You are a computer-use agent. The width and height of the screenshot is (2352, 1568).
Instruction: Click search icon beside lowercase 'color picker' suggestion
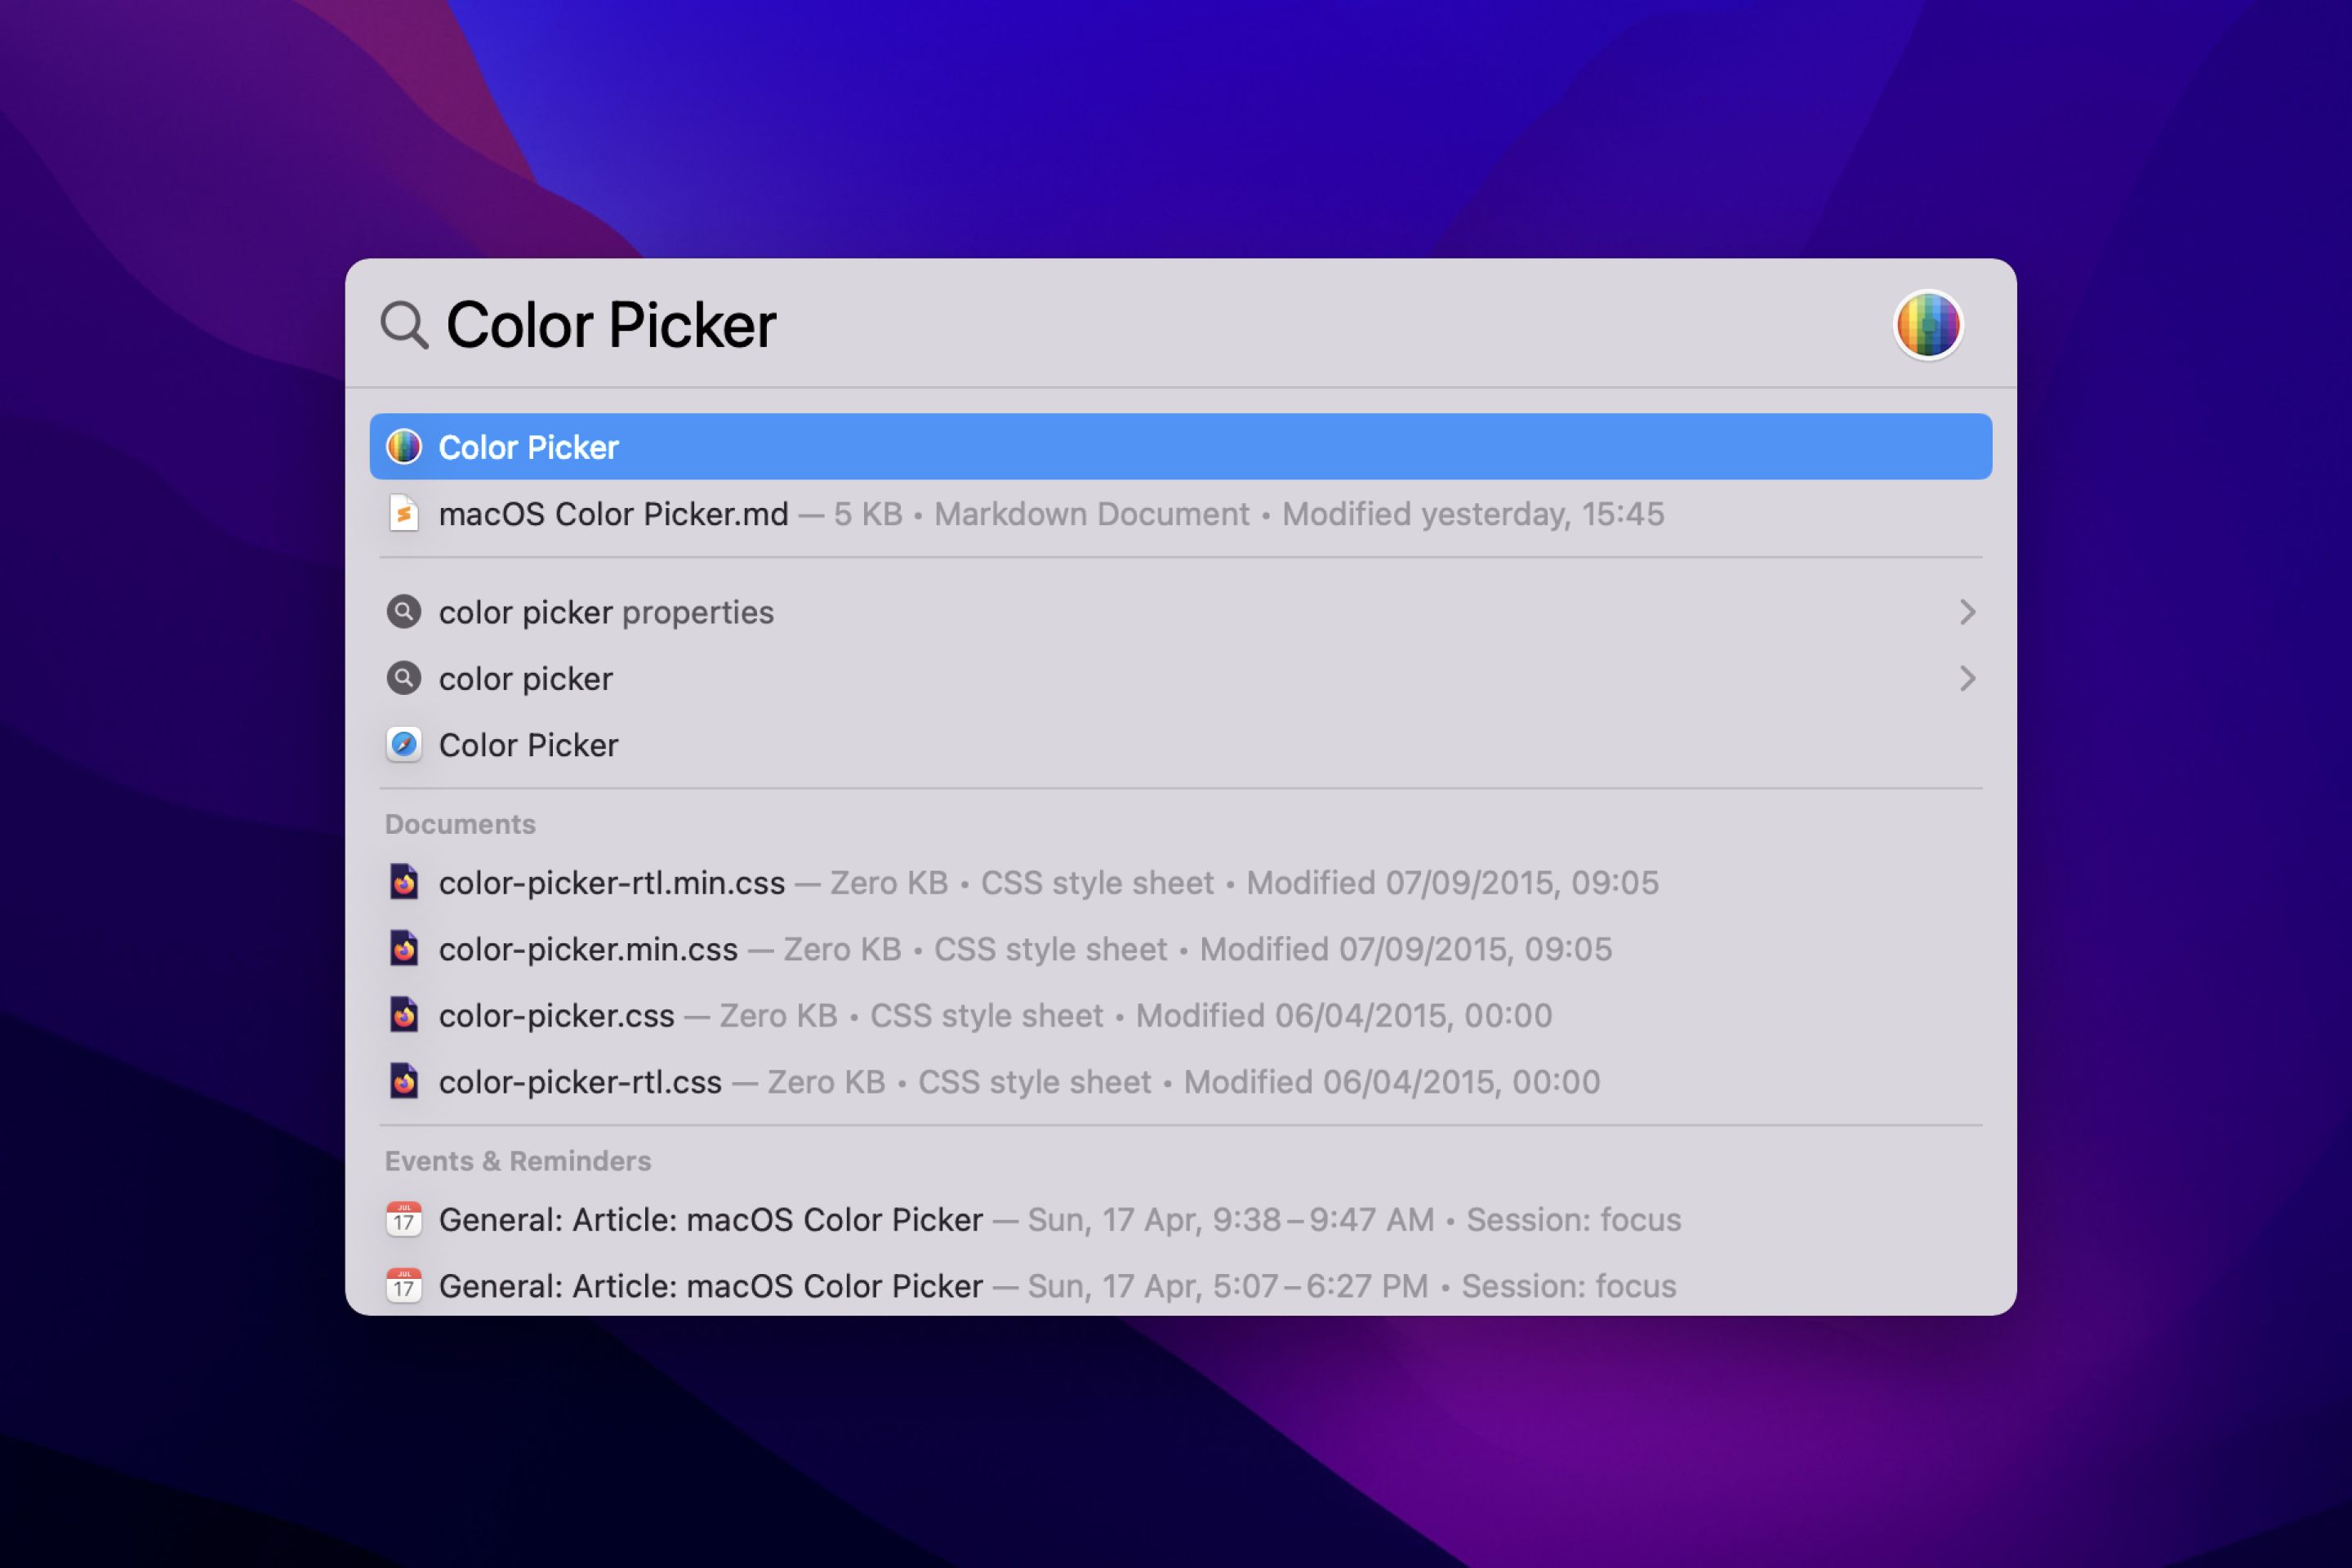point(404,679)
